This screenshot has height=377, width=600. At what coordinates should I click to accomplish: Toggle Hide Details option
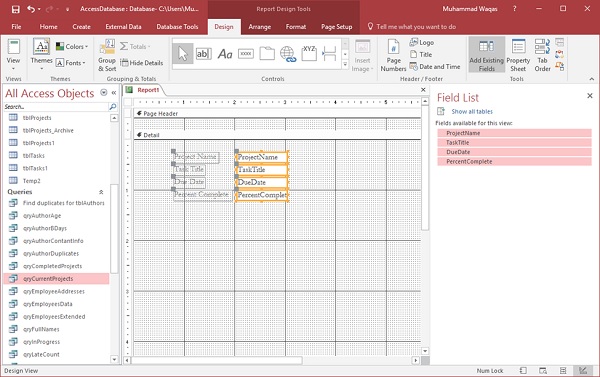point(142,63)
